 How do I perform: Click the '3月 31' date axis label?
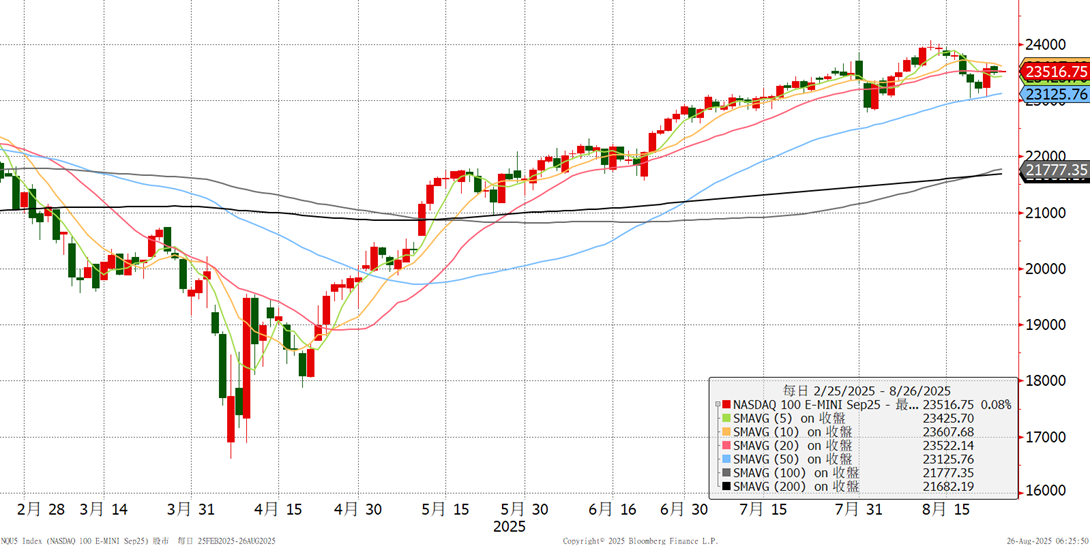[x=193, y=509]
